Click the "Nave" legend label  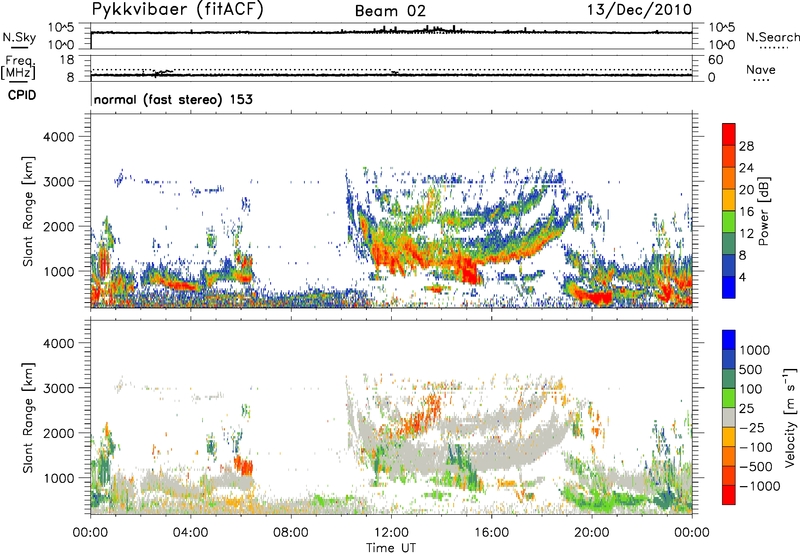click(x=761, y=70)
